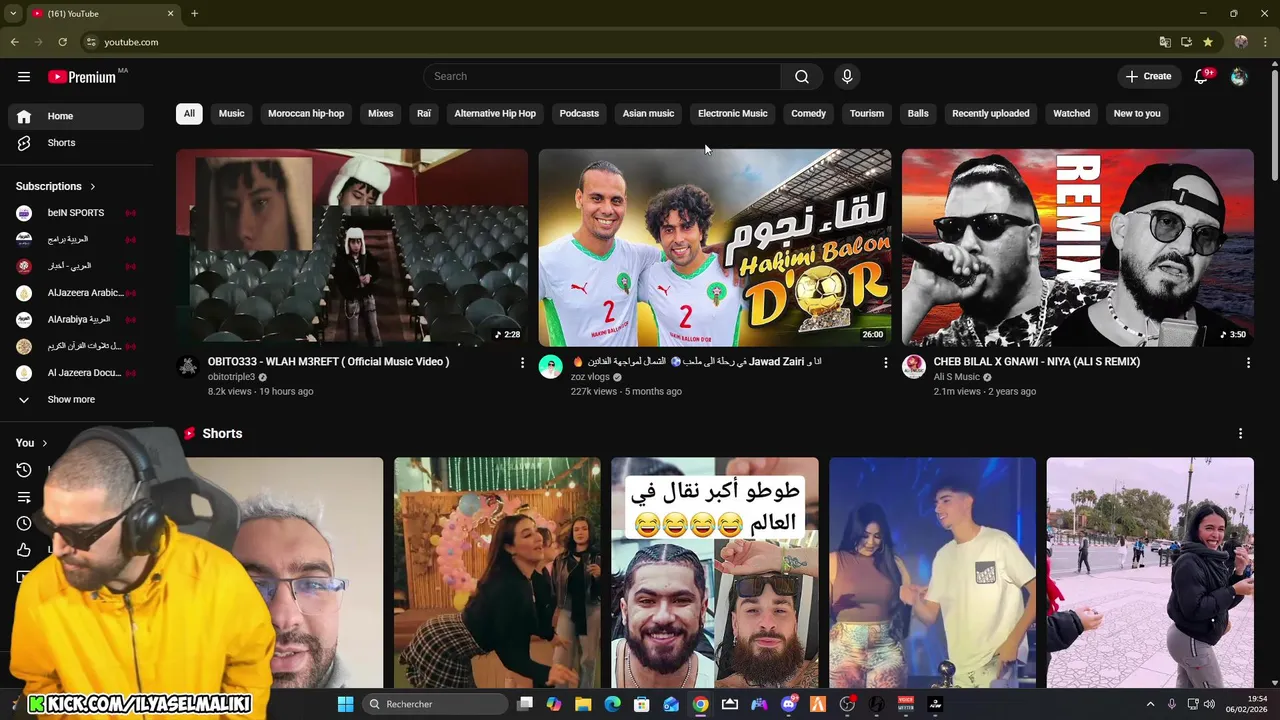This screenshot has width=1280, height=720.
Task: Select the Comedy filter chip
Action: [808, 114]
